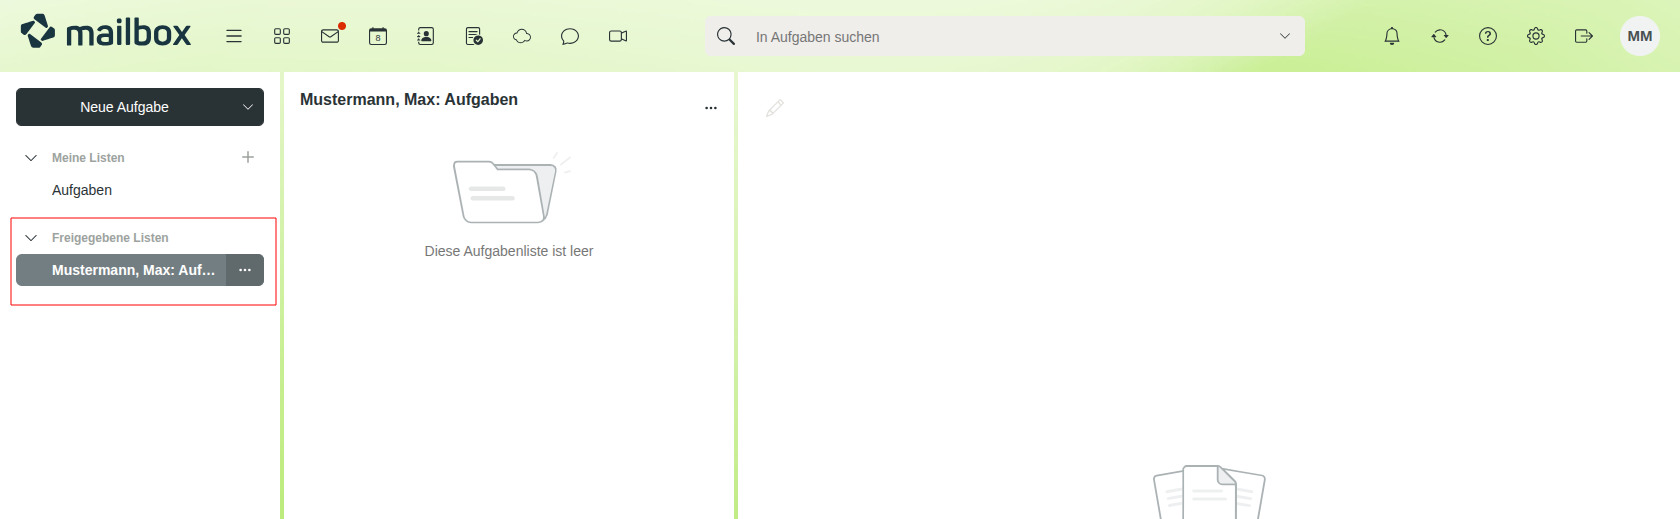Click in the In Aufgaben suchen field
Image resolution: width=1680 pixels, height=519 pixels.
[x=1000, y=37]
